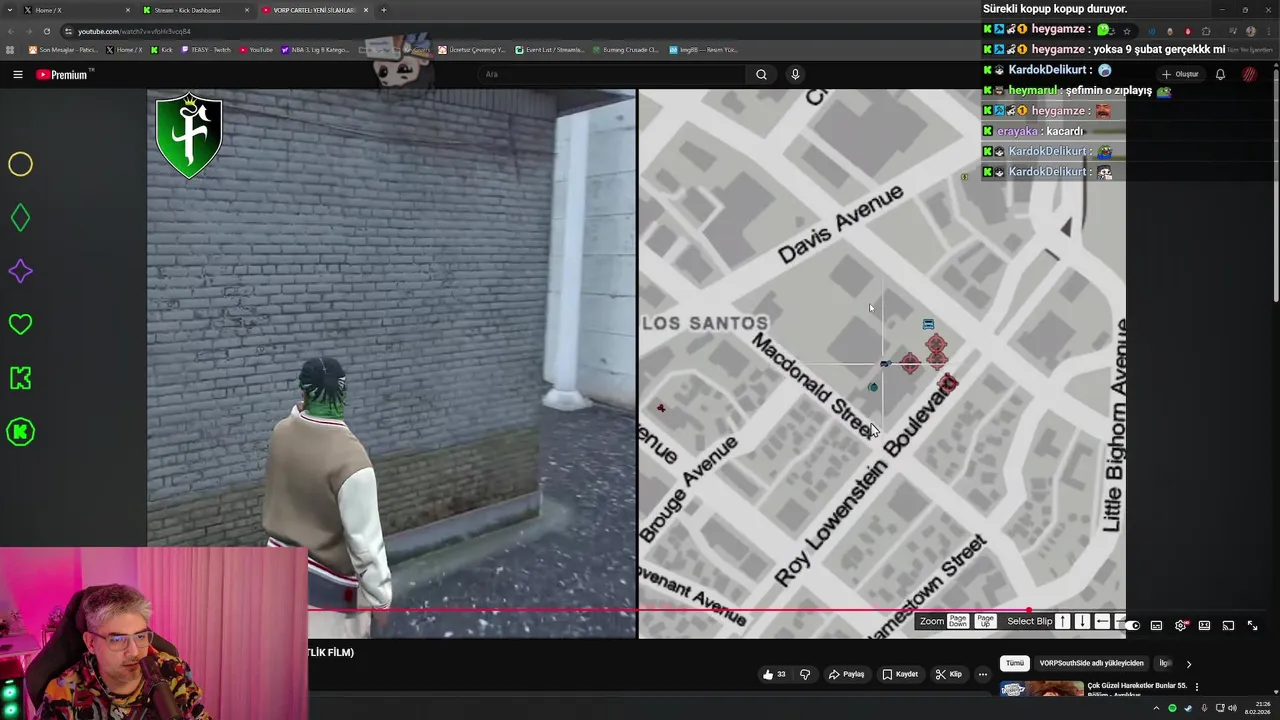This screenshot has width=1280, height=720.
Task: Show more filter chips with right chevron
Action: coord(1188,663)
